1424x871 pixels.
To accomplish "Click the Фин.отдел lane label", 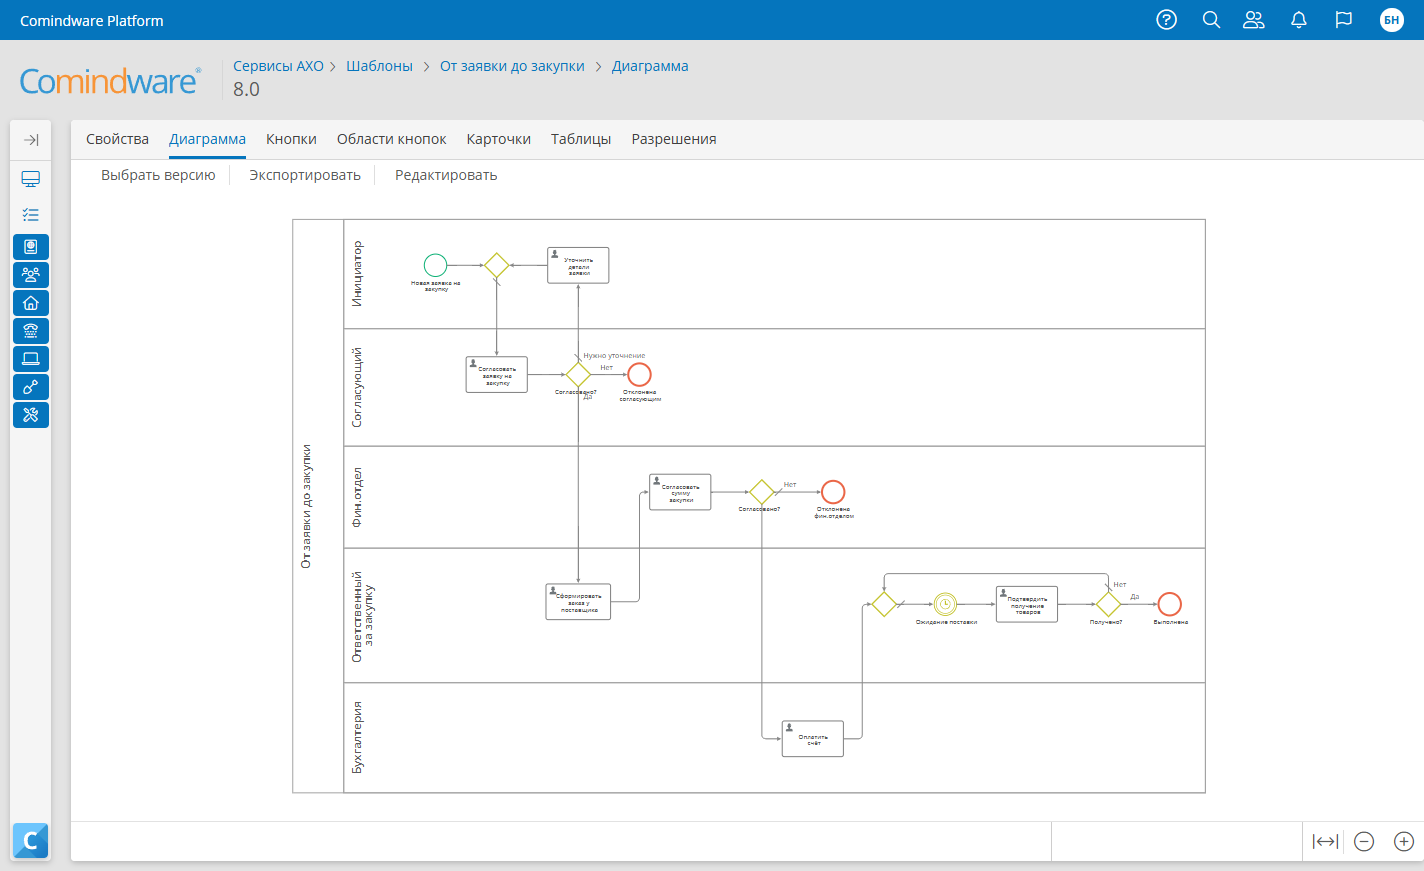I will [358, 497].
